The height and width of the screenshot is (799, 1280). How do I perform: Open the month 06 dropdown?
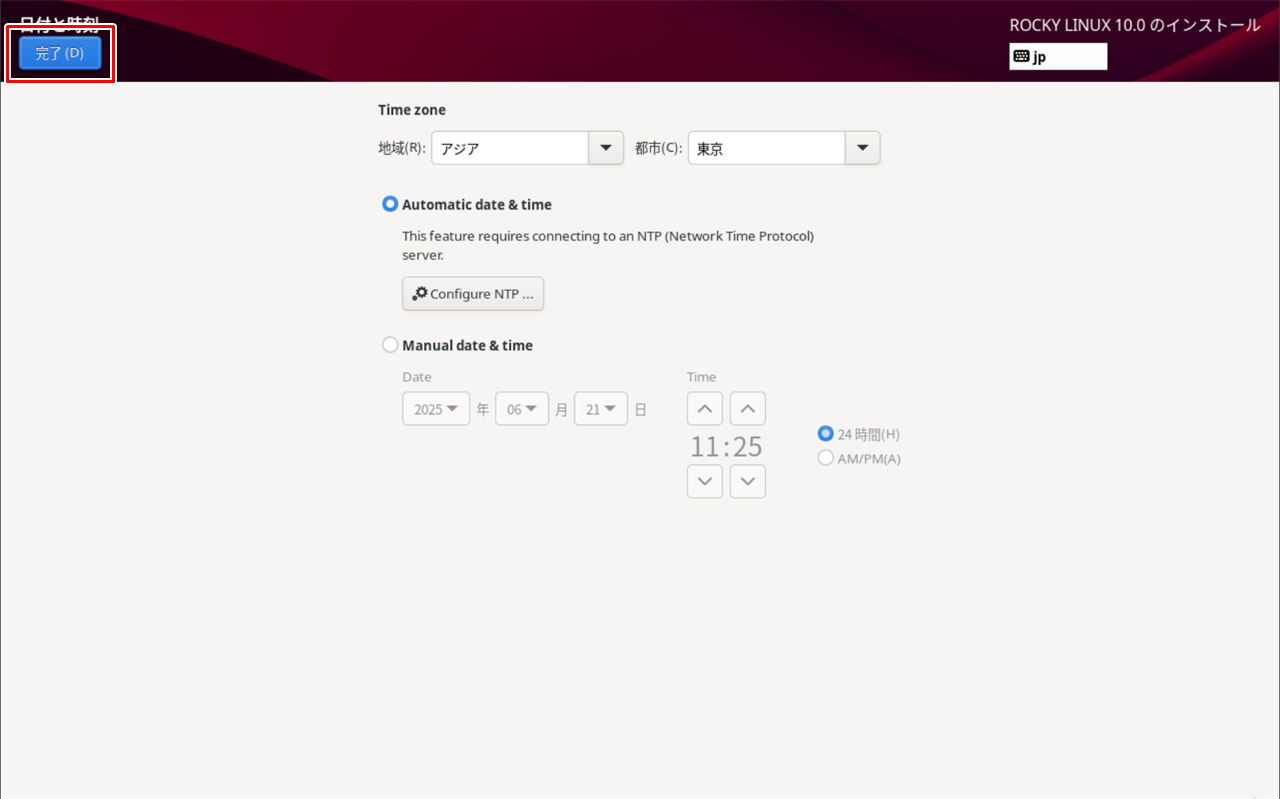[x=522, y=409]
